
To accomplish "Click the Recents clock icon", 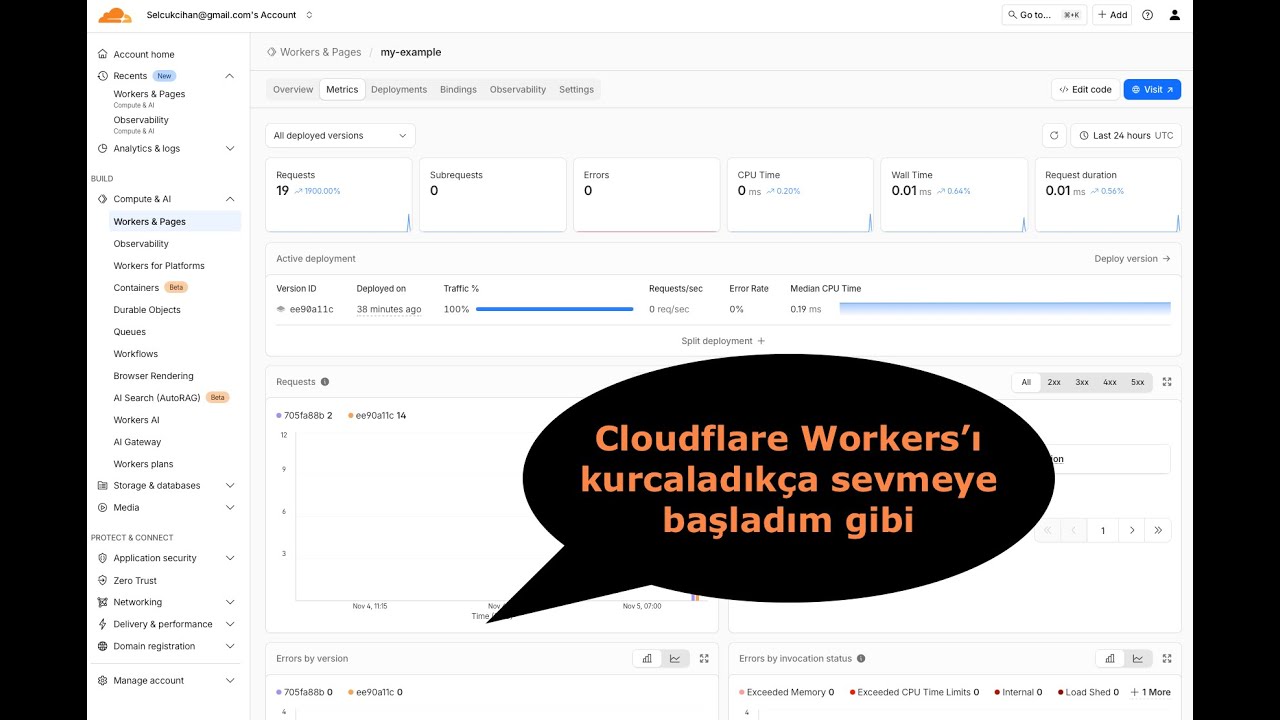I will pos(103,76).
